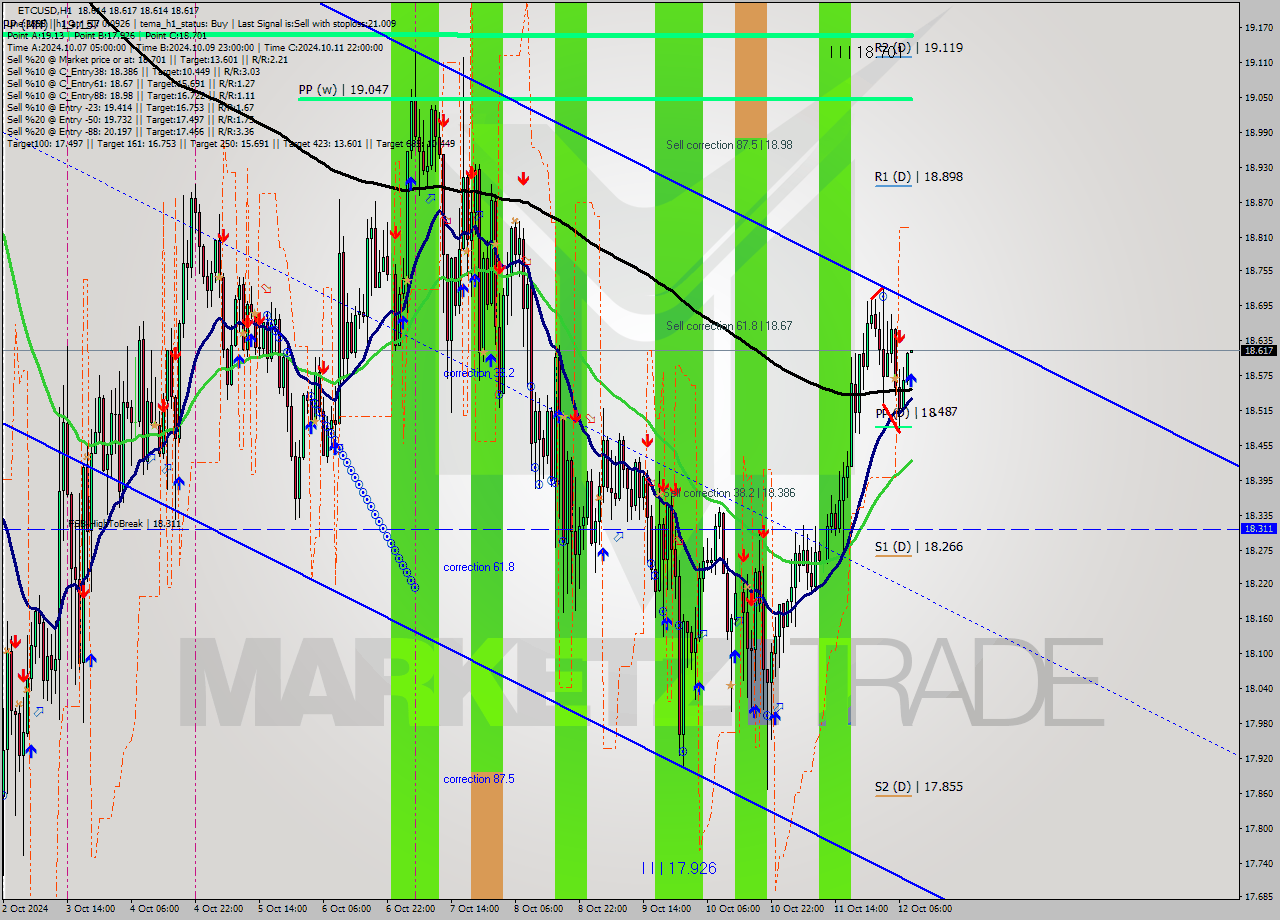
Task: Click the 'Sell correction 87.5 | 18.98' label
Action: (x=729, y=145)
